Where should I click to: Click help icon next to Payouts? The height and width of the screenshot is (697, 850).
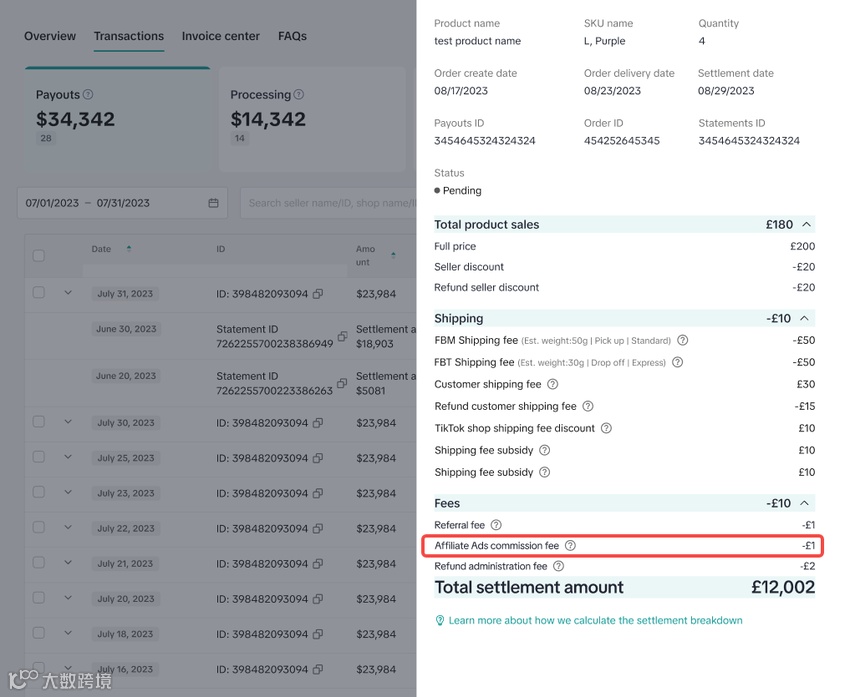coord(88,94)
